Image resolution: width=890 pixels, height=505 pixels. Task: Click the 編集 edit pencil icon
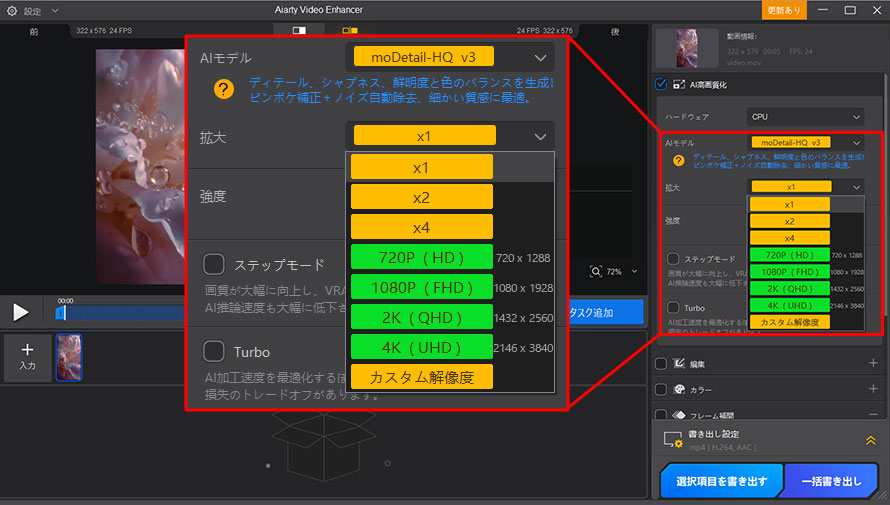click(x=679, y=363)
